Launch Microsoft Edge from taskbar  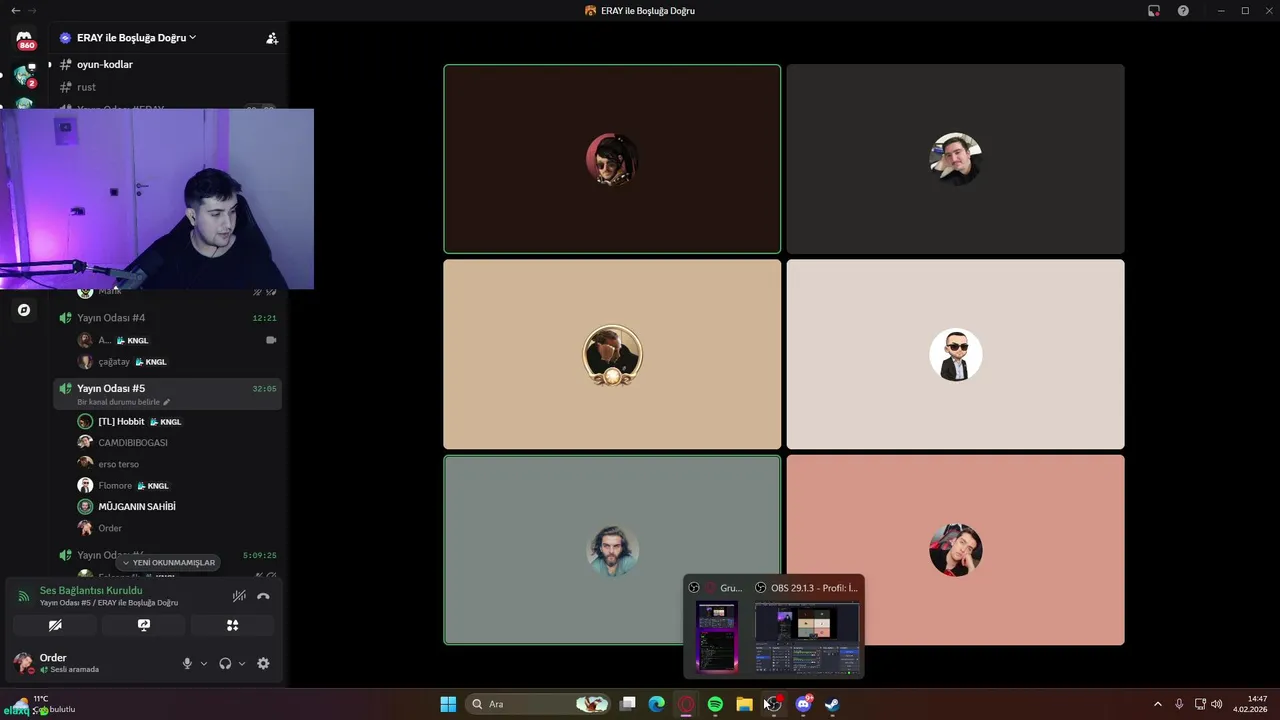pos(657,704)
